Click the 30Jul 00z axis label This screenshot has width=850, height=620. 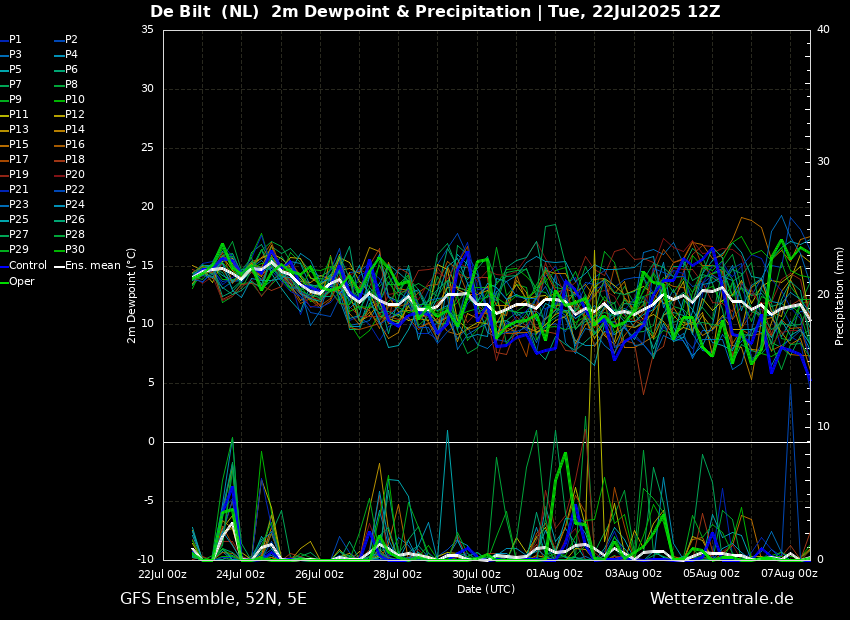pyautogui.click(x=476, y=574)
